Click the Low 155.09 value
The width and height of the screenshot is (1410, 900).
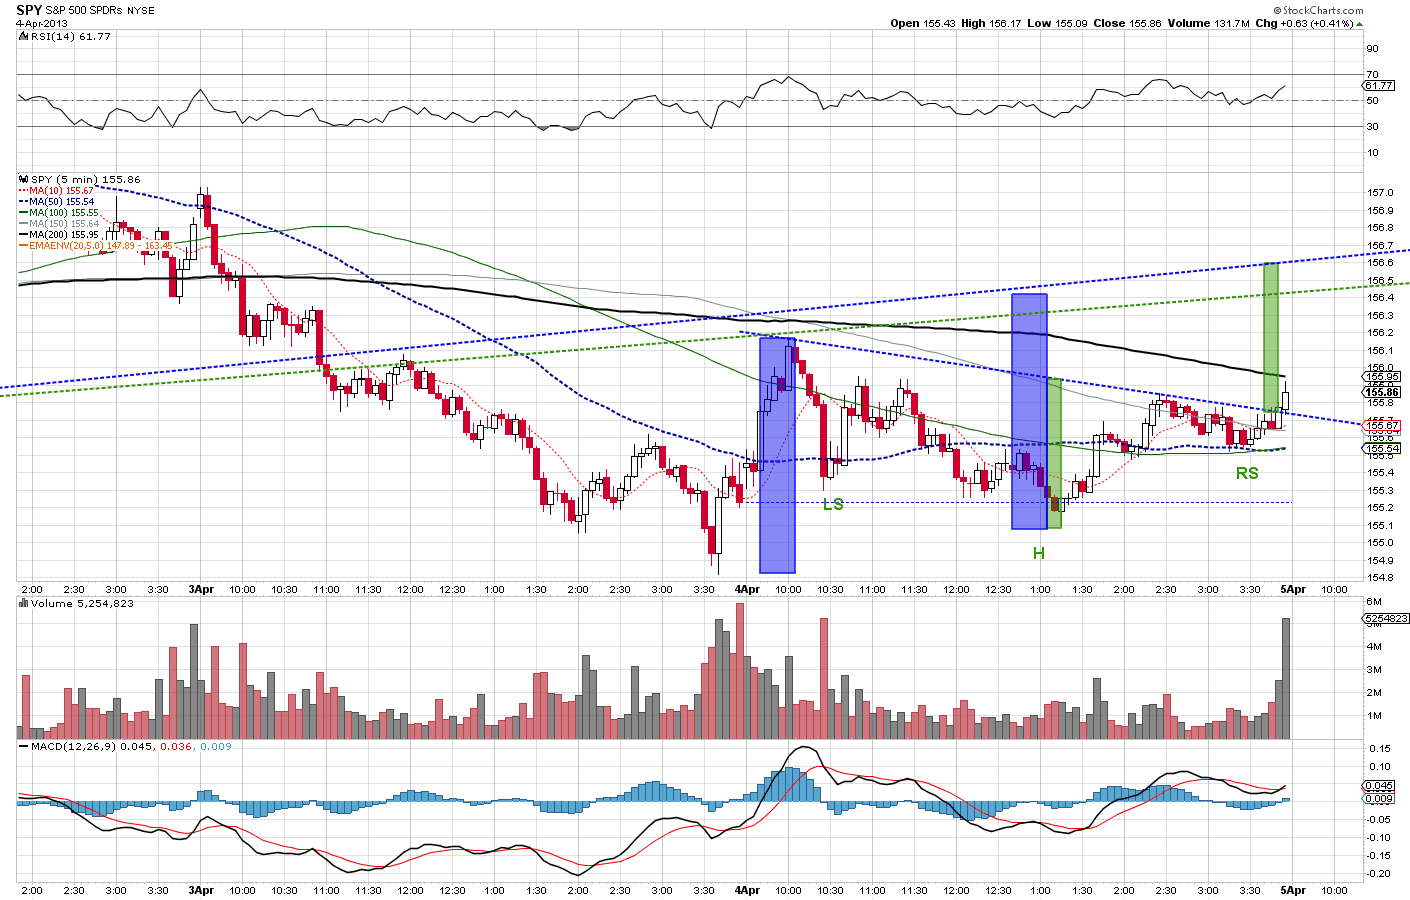tap(1058, 23)
